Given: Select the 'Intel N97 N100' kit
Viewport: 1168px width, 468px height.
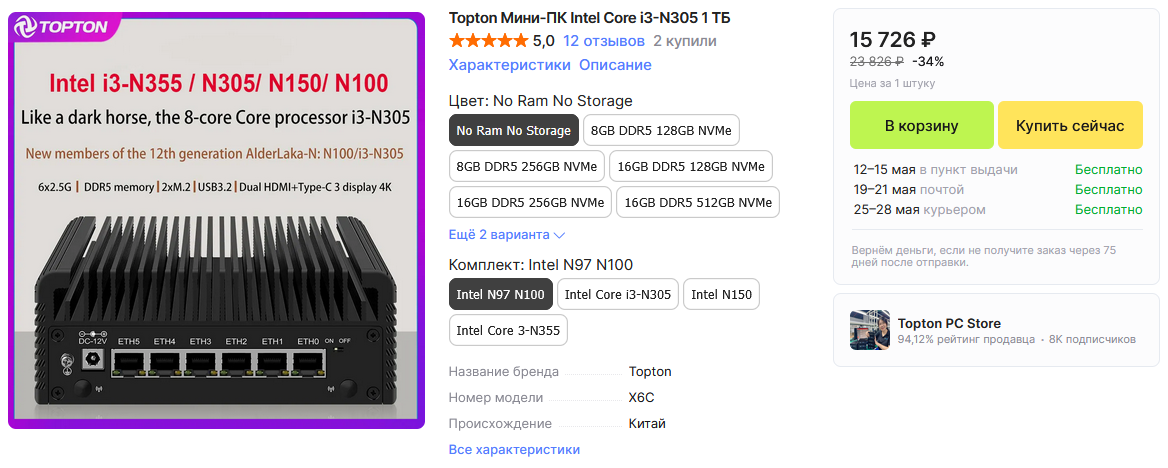Looking at the screenshot, I should [500, 294].
